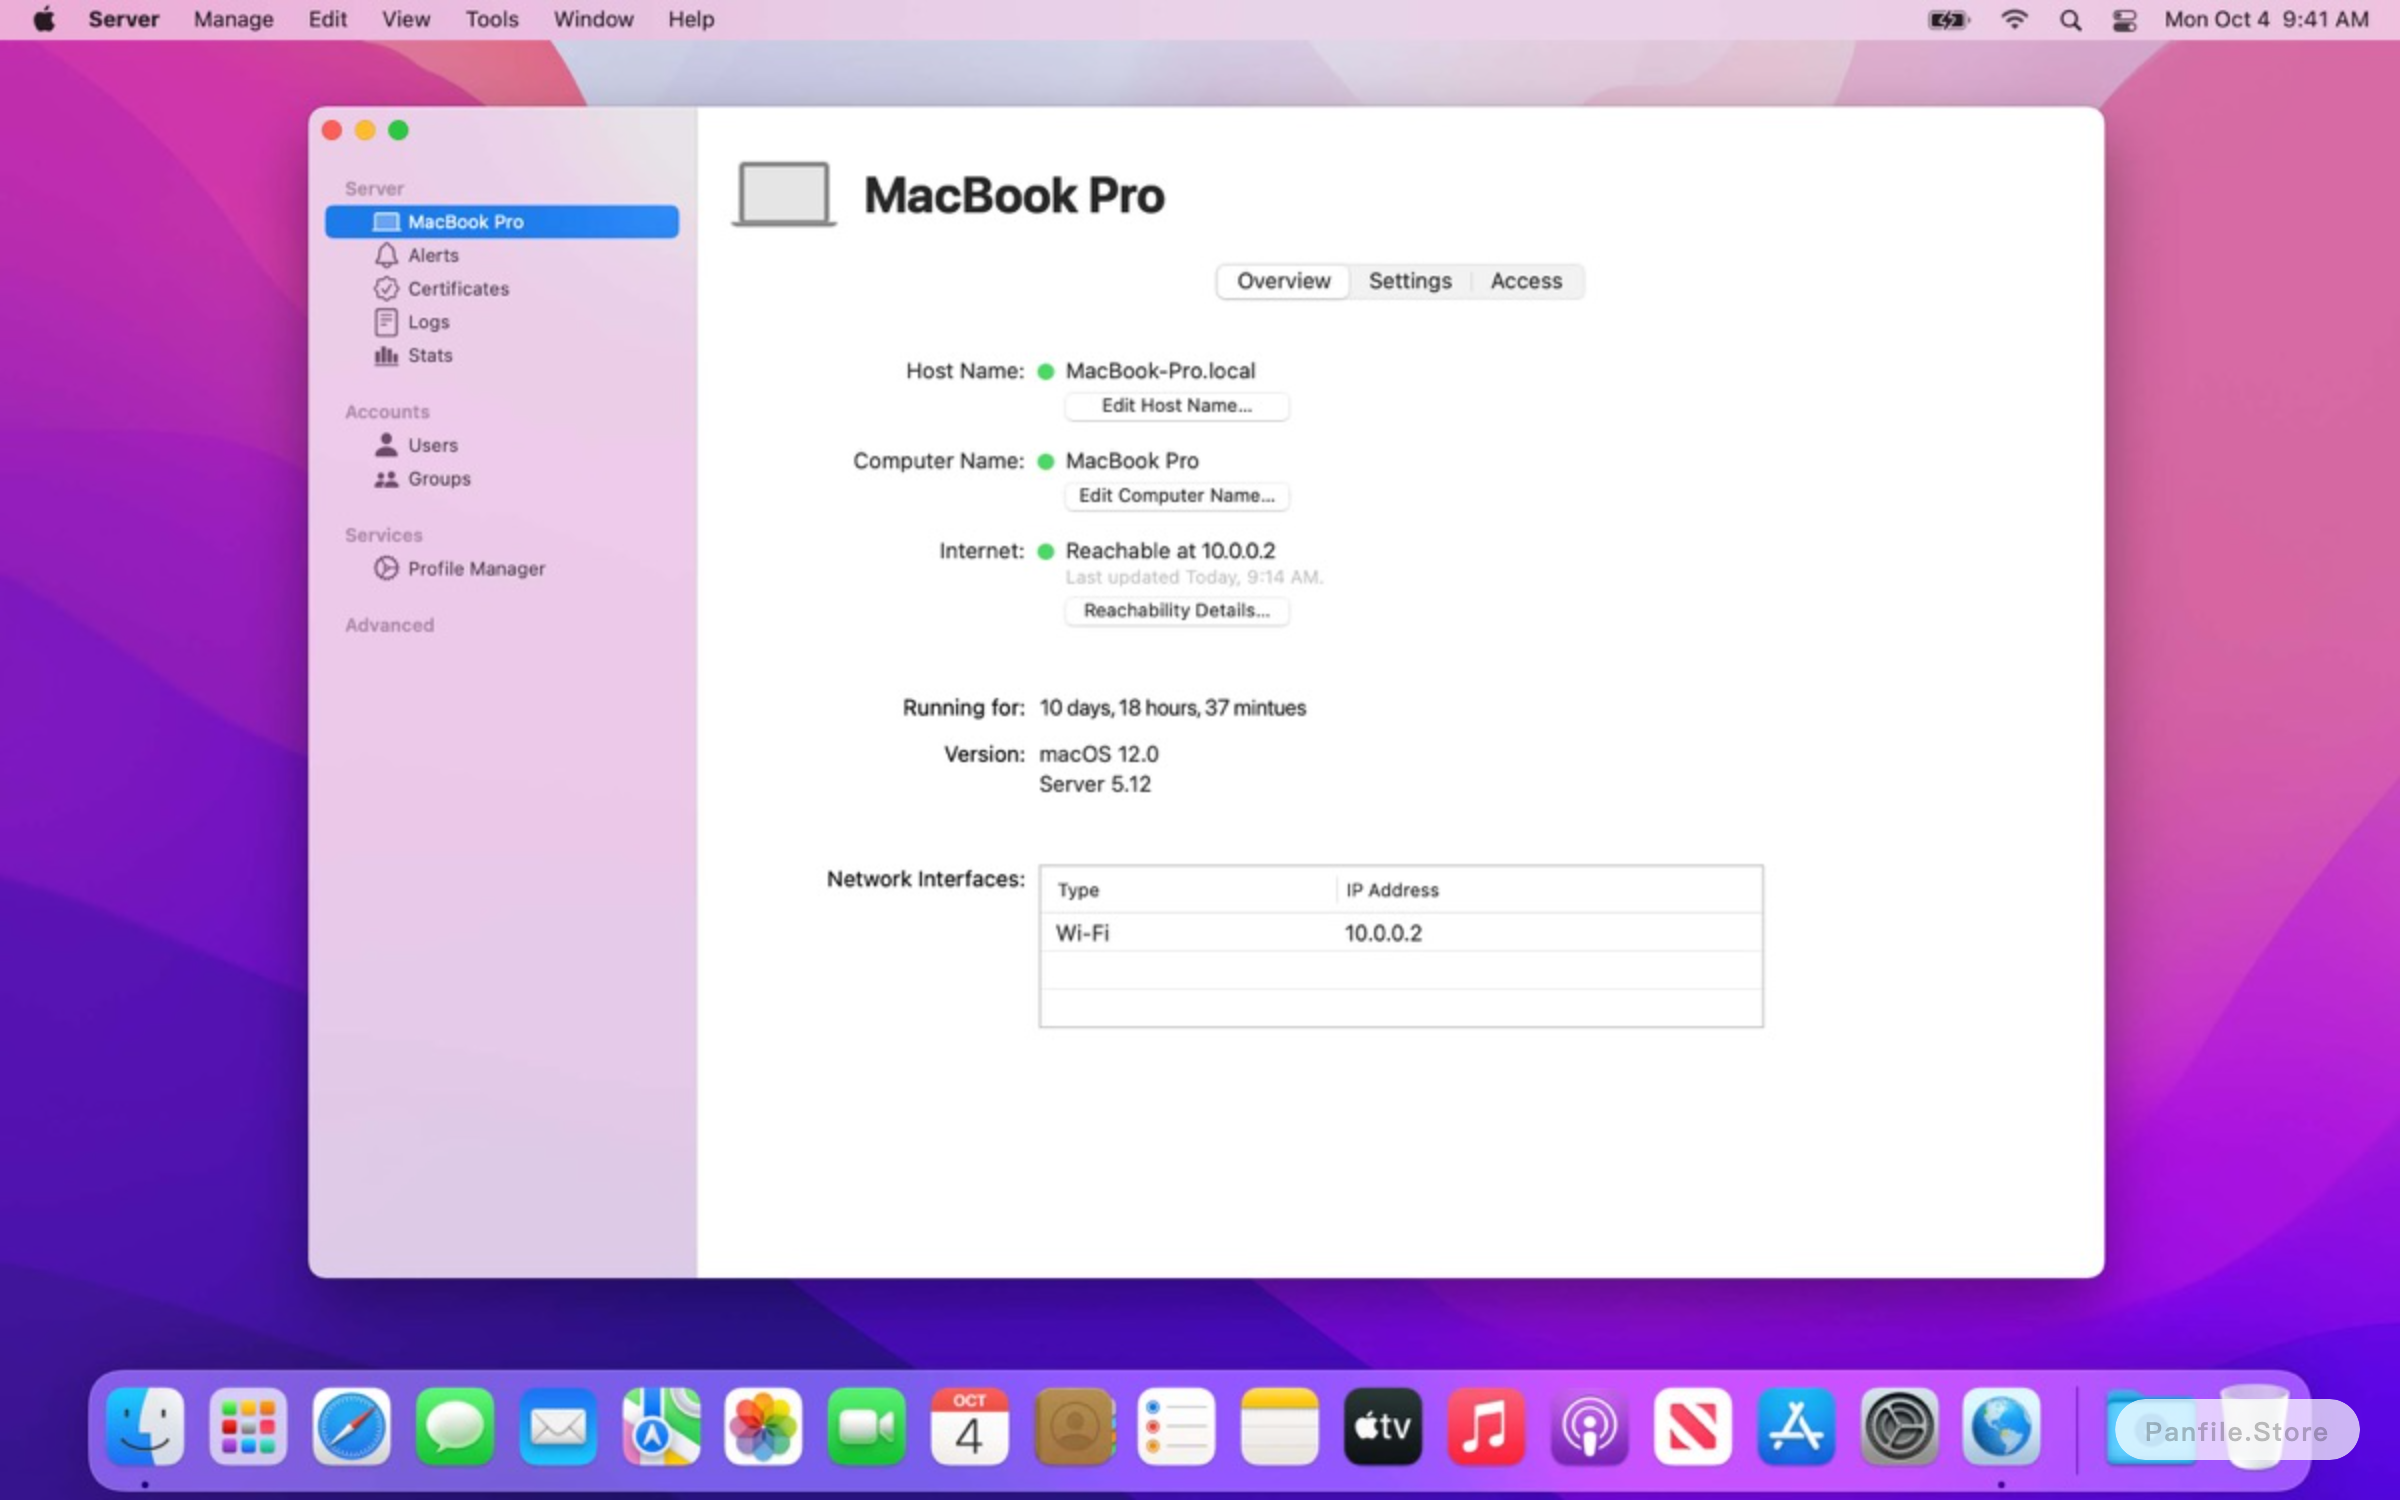Click the large MacBook Pro laptop icon
The width and height of the screenshot is (2400, 1500).
[784, 194]
